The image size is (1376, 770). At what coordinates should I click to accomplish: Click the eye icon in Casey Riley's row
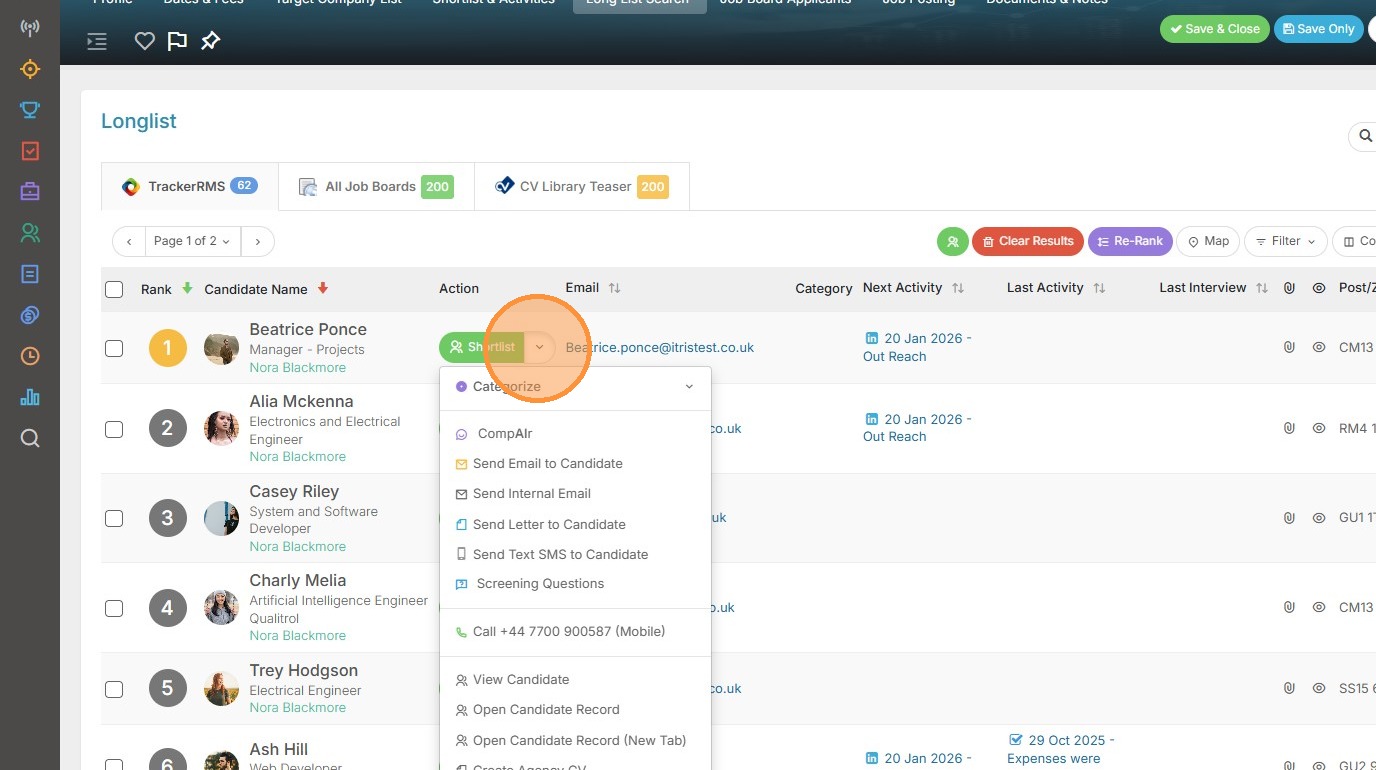[1319, 518]
